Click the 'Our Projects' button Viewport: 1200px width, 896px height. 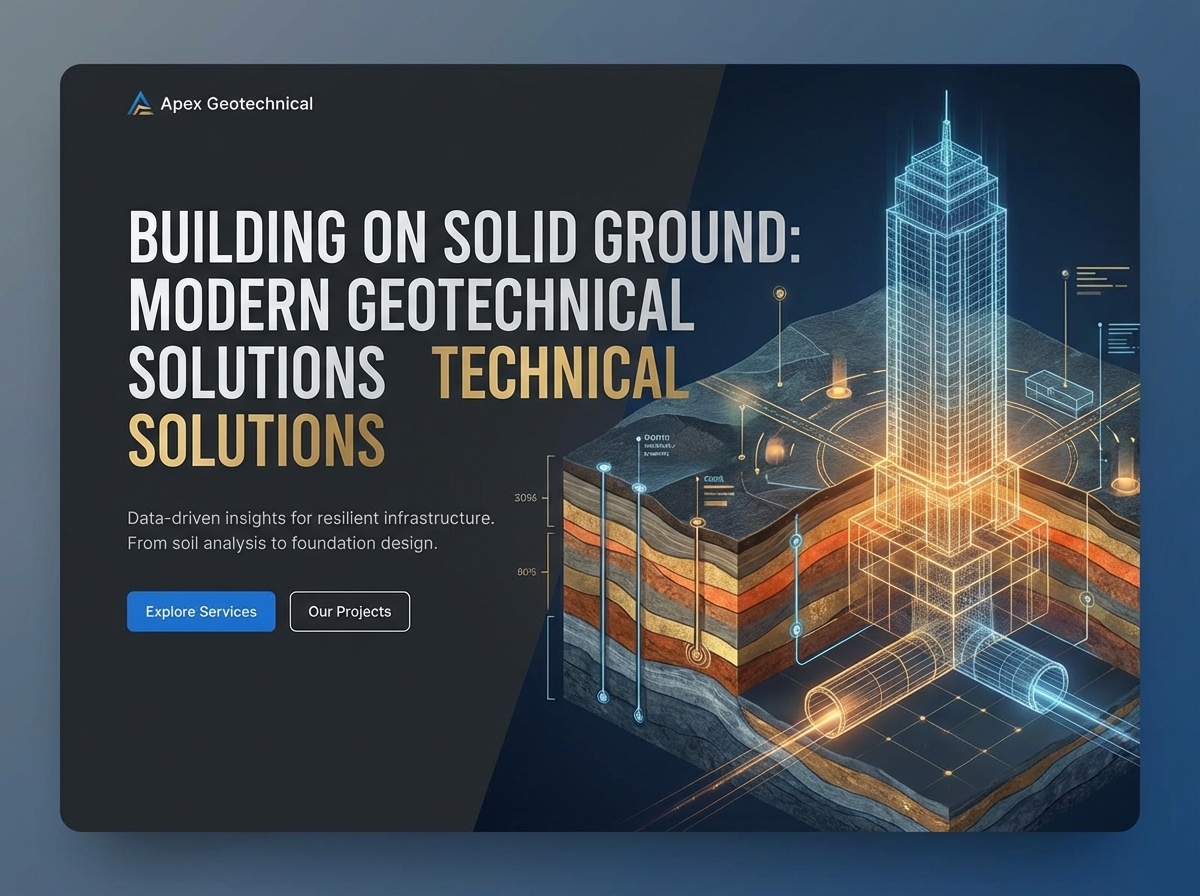[349, 611]
